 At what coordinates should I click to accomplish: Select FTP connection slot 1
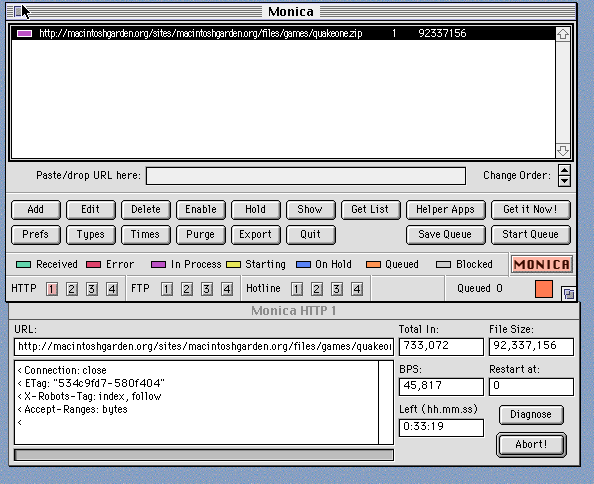(x=167, y=289)
